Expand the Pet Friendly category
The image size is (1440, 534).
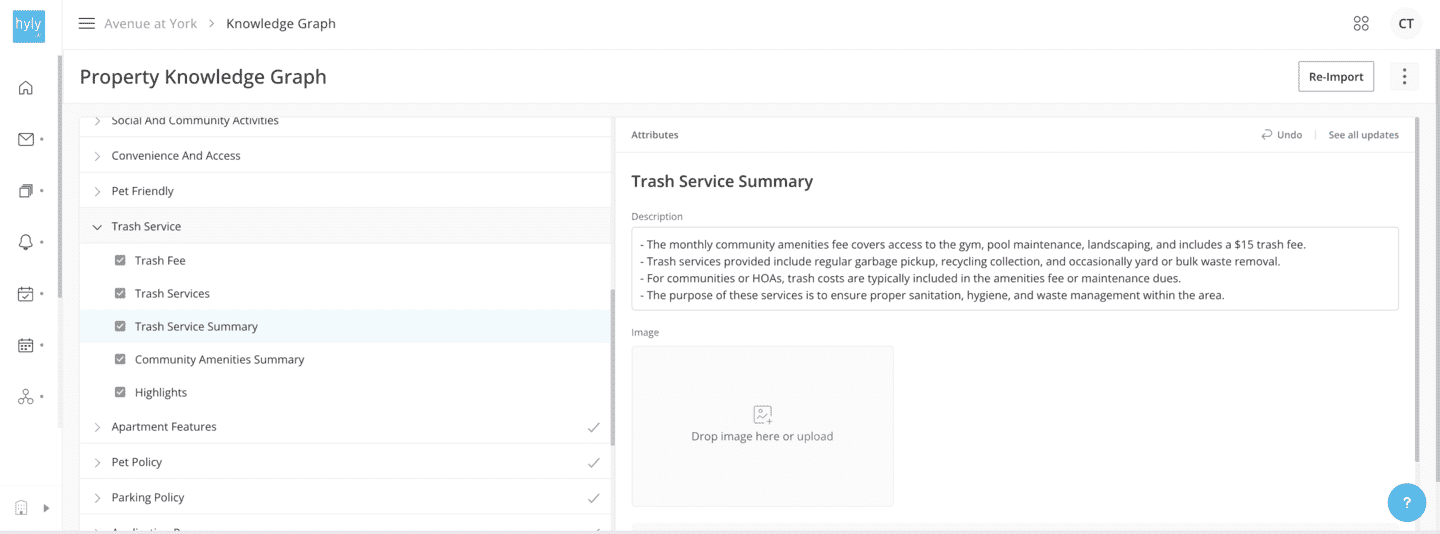tap(97, 191)
